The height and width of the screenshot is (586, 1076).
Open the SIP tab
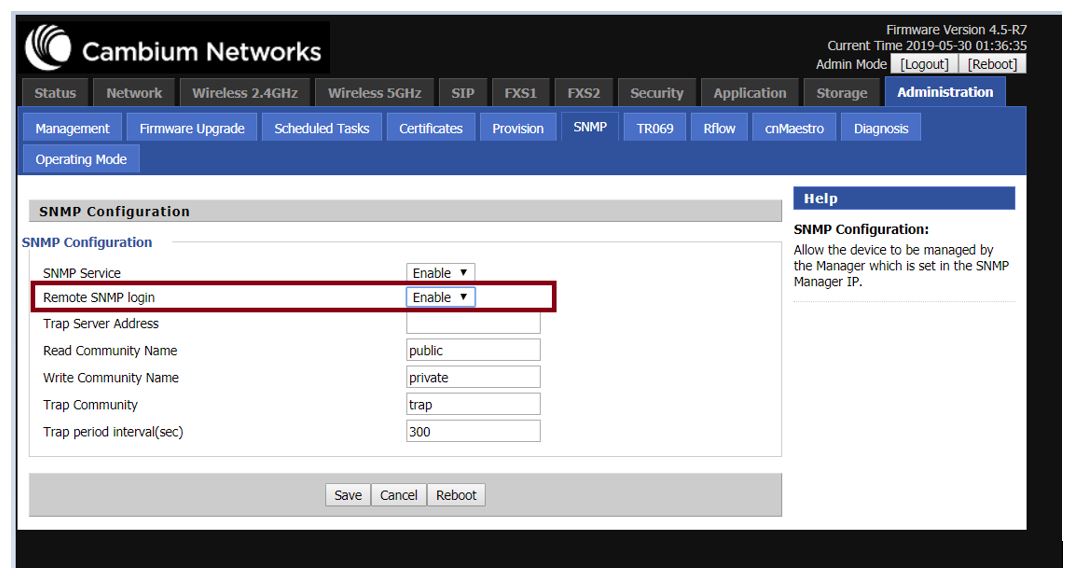coord(463,93)
